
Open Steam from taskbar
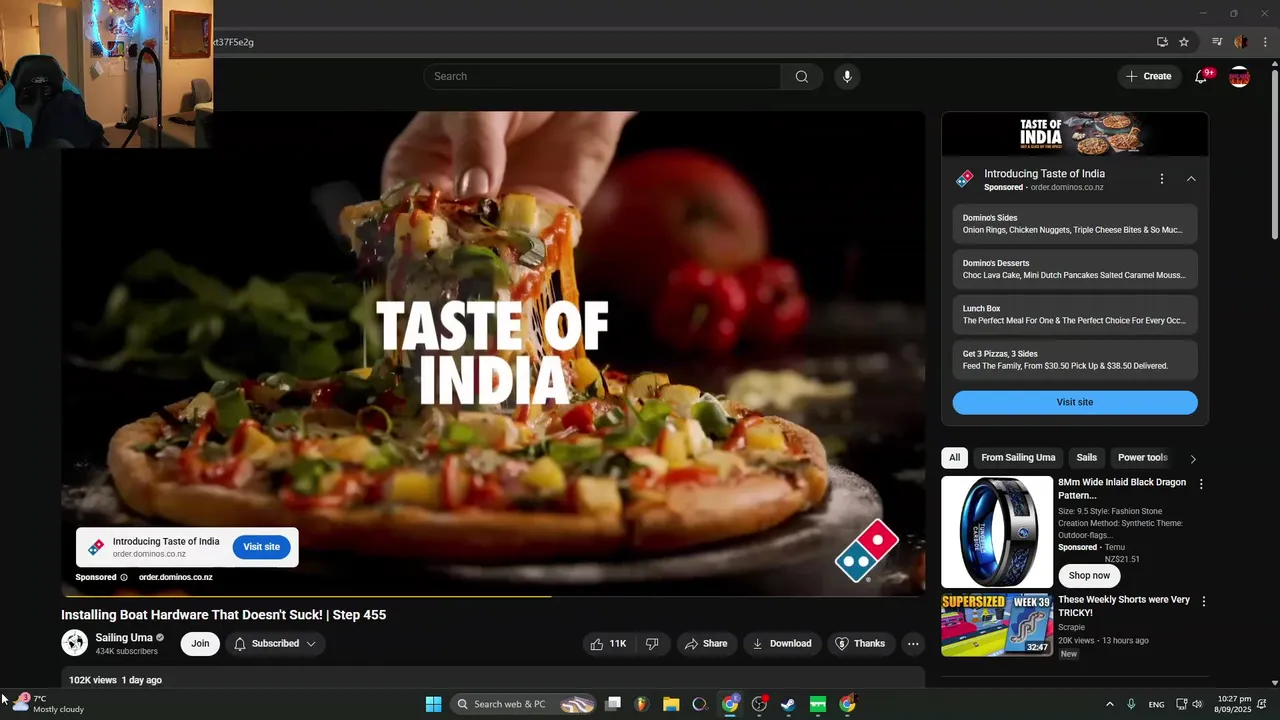pyautogui.click(x=788, y=704)
